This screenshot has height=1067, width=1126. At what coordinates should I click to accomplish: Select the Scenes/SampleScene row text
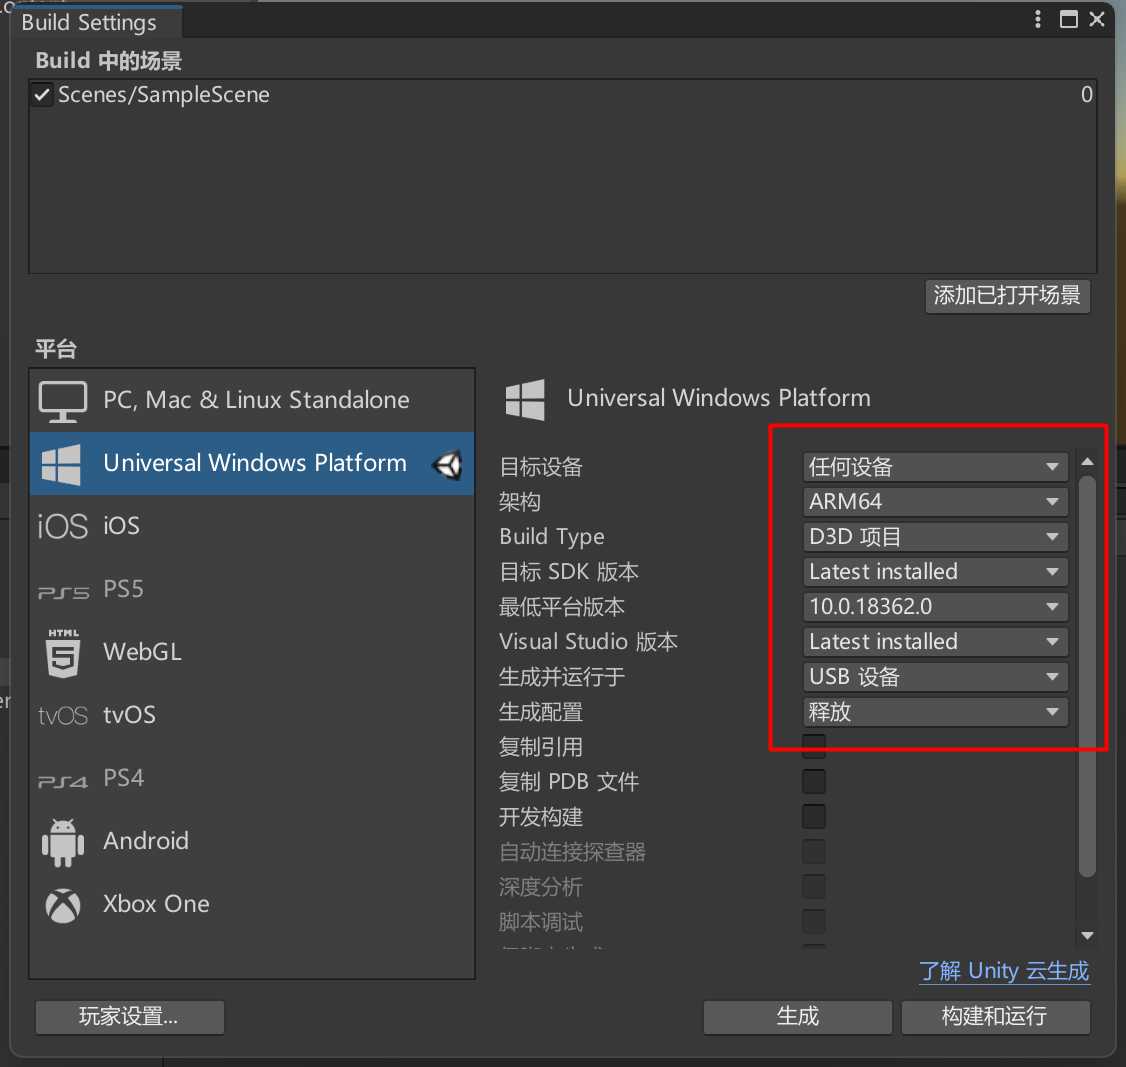(x=164, y=95)
